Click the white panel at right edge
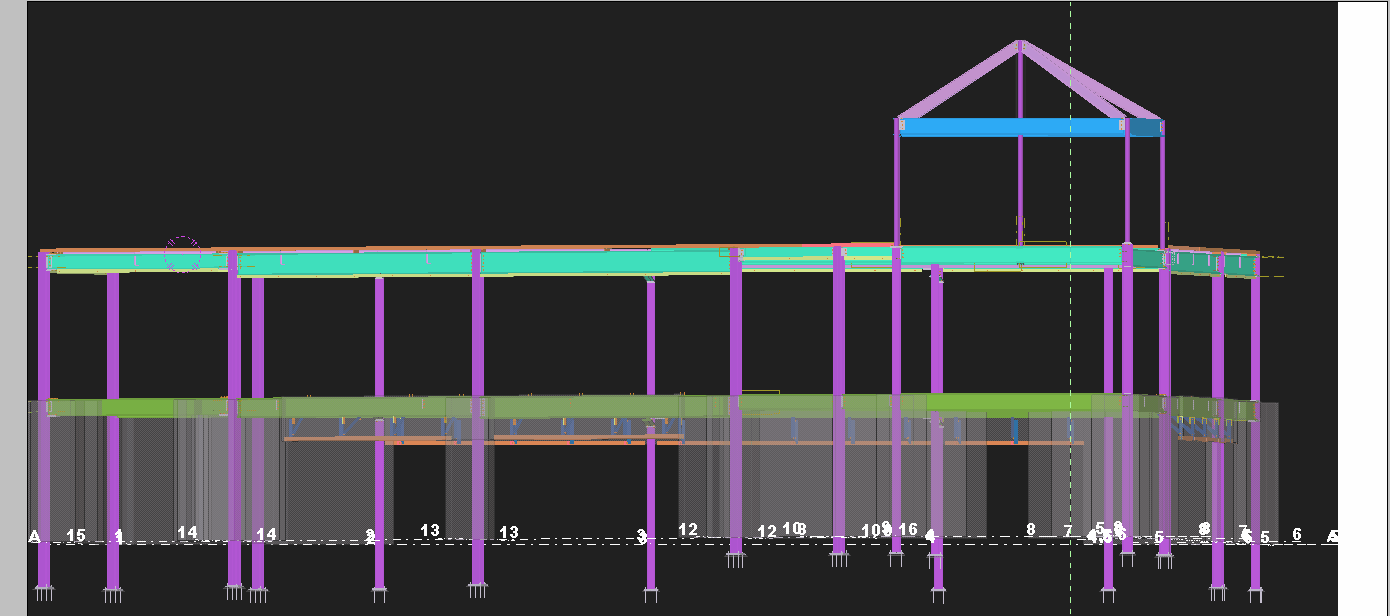1390x616 pixels. pos(1363,300)
